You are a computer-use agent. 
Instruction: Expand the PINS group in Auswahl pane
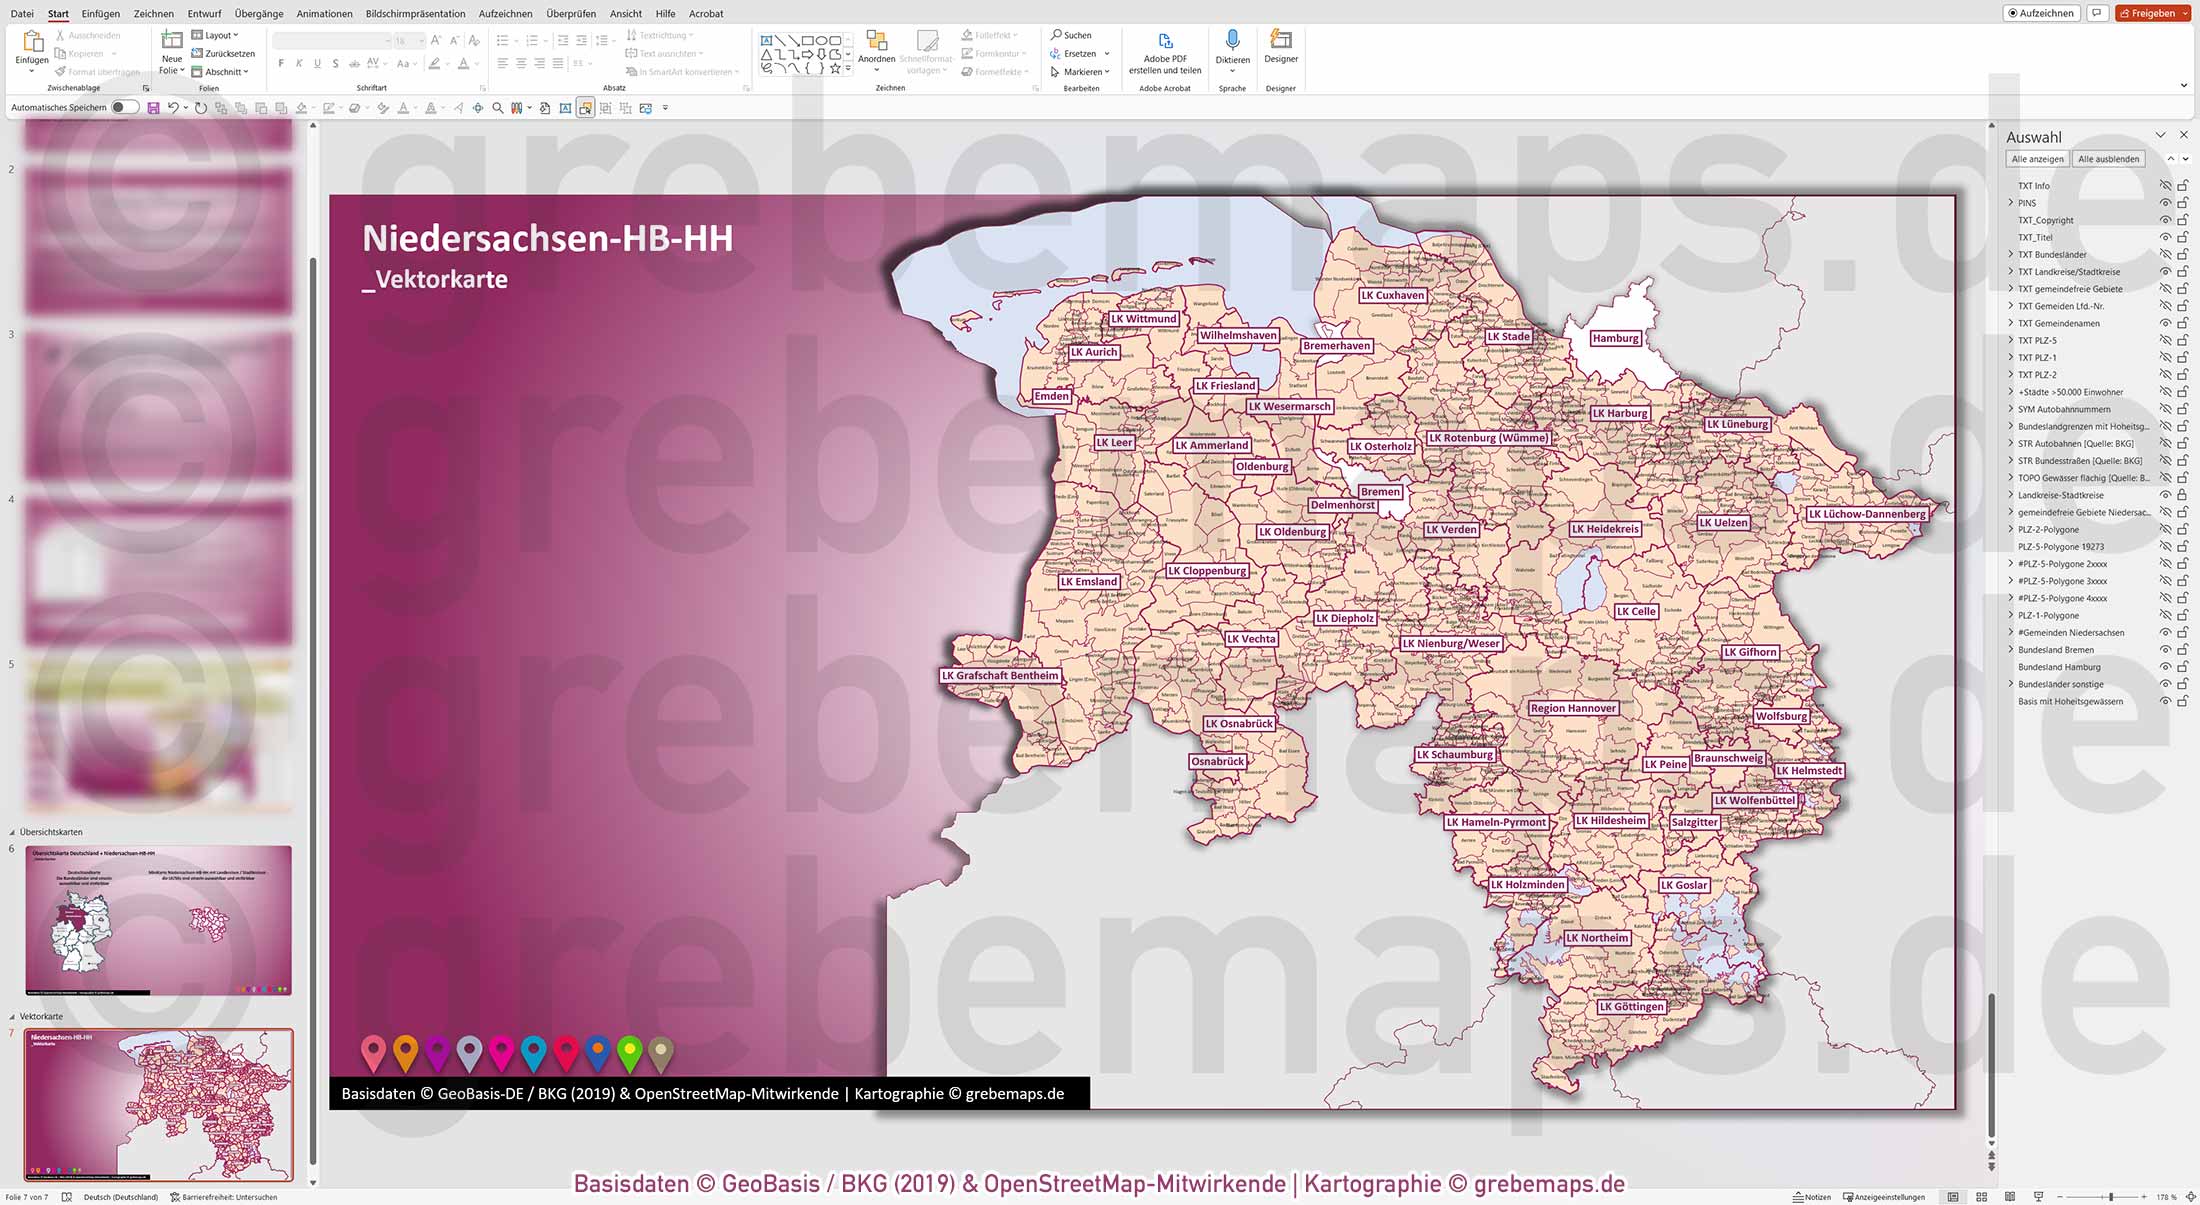pyautogui.click(x=2010, y=202)
